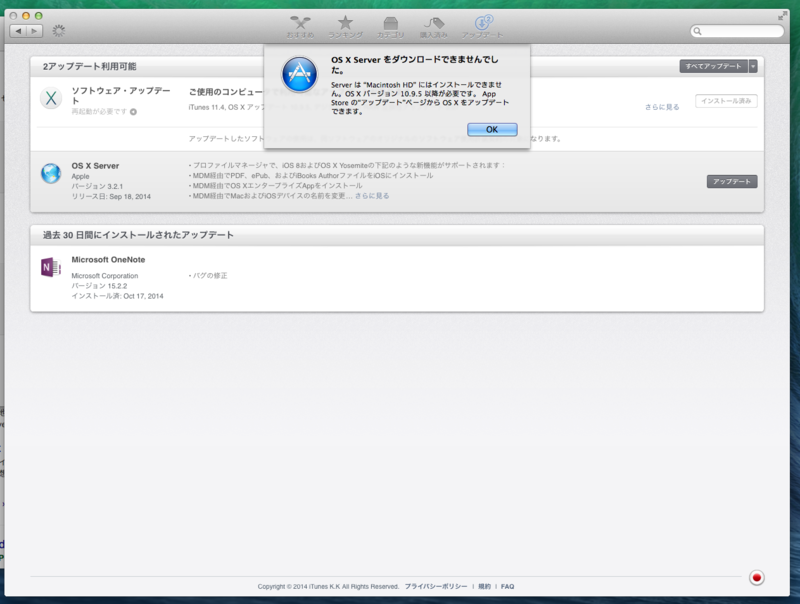The image size is (800, 604).
Task: Click the リリース日: Sep 18, 2014 text
Action: (x=111, y=196)
